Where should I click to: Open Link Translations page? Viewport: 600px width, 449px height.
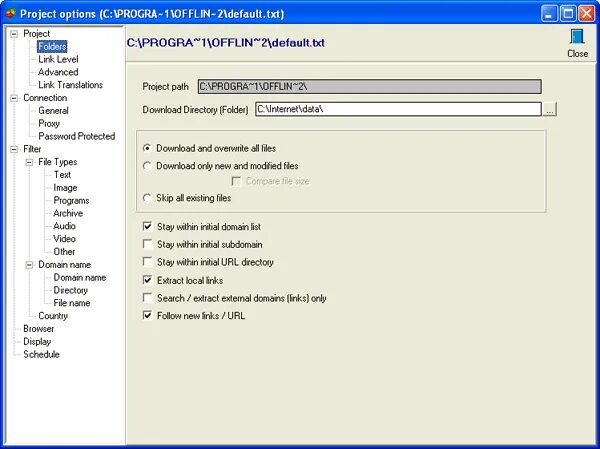70,85
